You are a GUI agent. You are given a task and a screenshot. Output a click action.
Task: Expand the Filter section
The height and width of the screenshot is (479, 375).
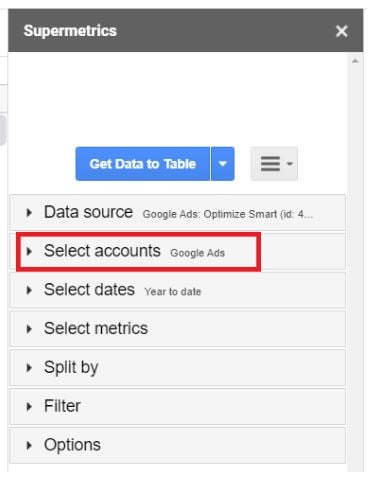tap(178, 406)
